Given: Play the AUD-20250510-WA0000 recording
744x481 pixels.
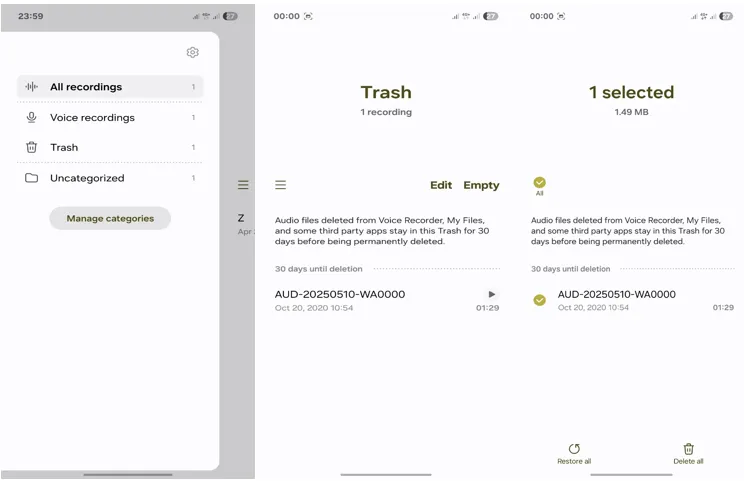Looking at the screenshot, I should (x=492, y=294).
